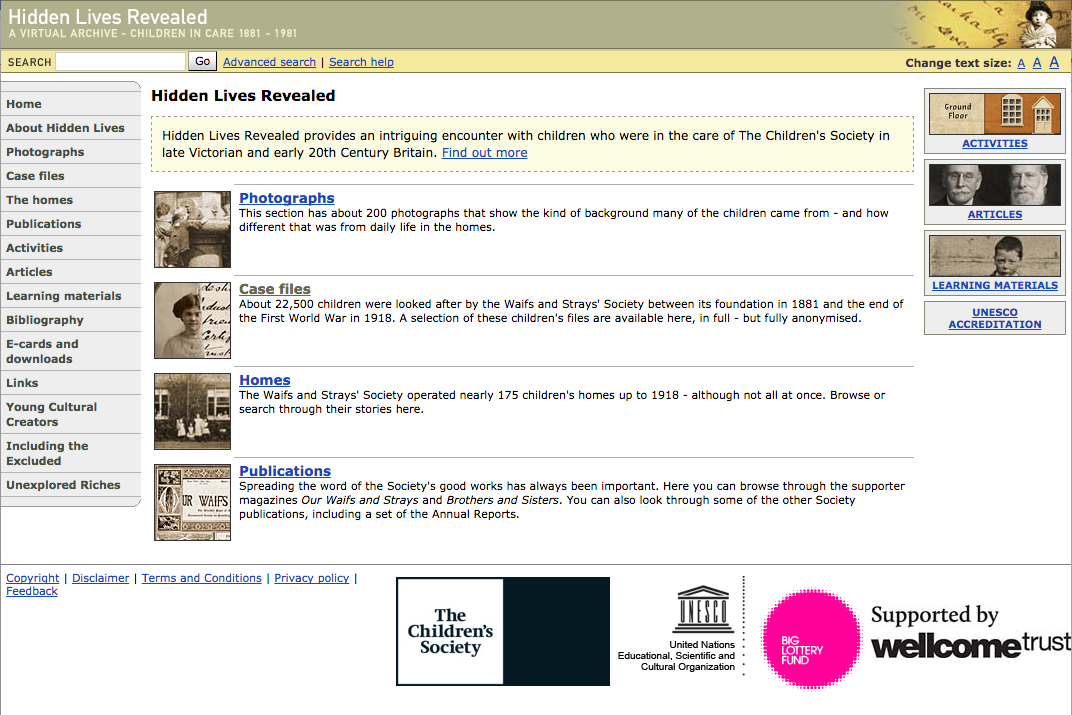This screenshot has width=1072, height=715.
Task: Click the Learning Materials boy image
Action: coord(994,256)
